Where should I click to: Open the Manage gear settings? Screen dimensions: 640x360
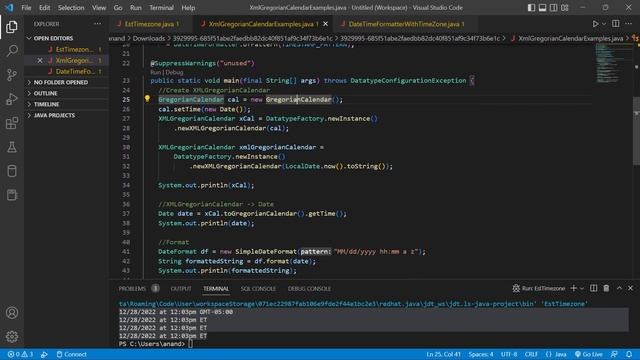[x=12, y=337]
